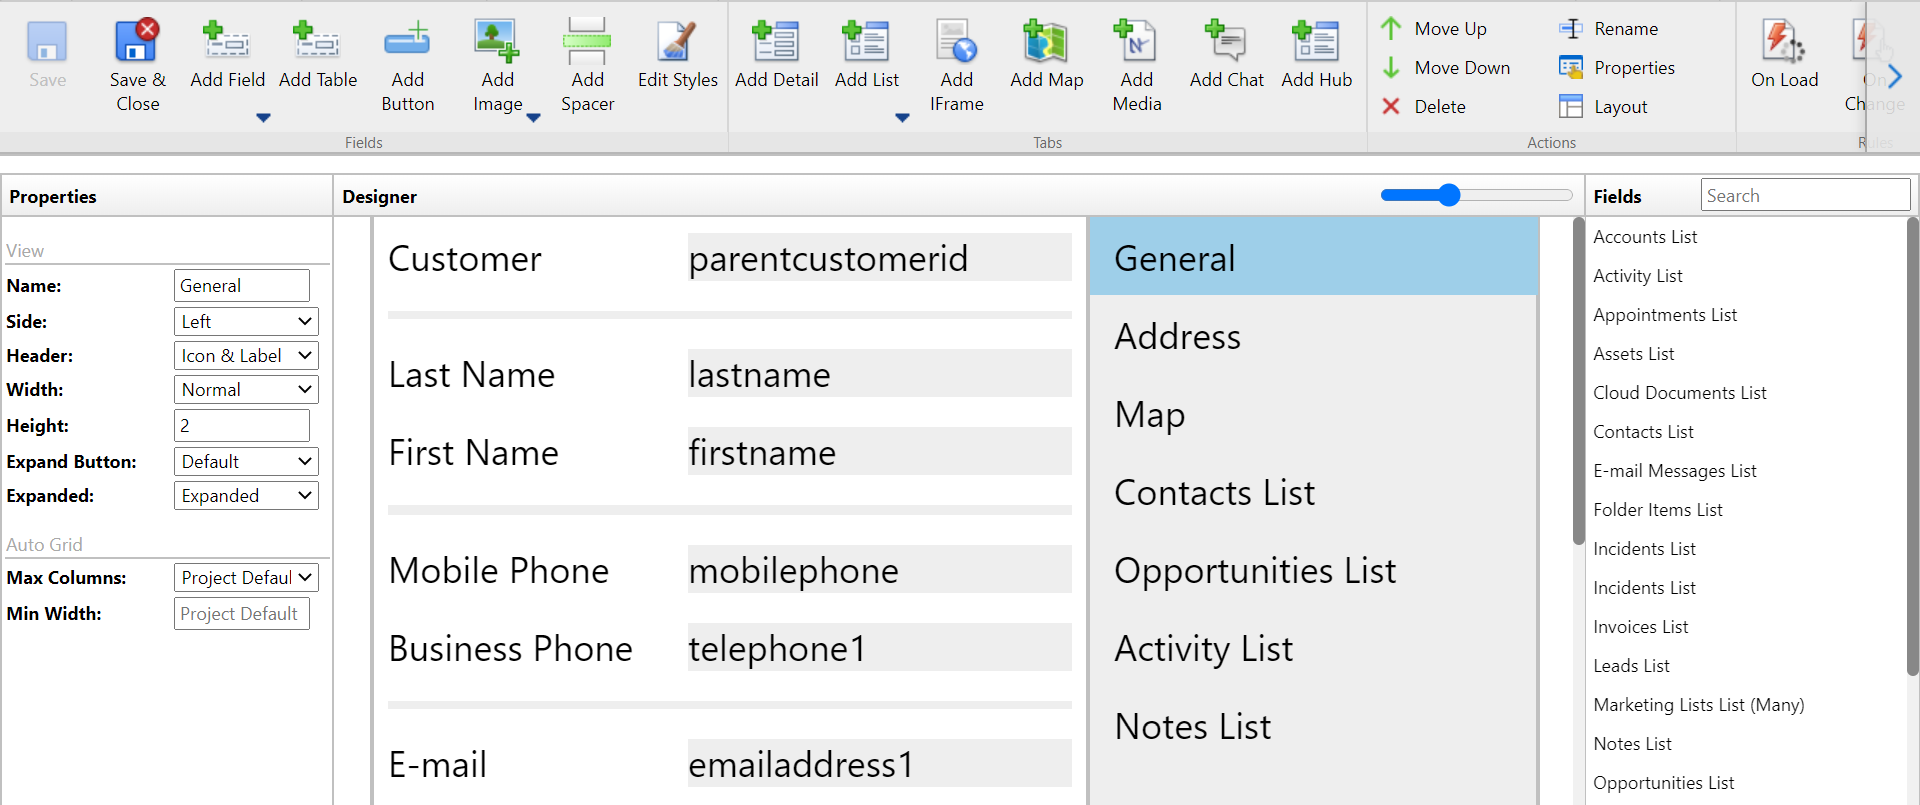
Task: Open the Edit Styles tool
Action: click(677, 42)
